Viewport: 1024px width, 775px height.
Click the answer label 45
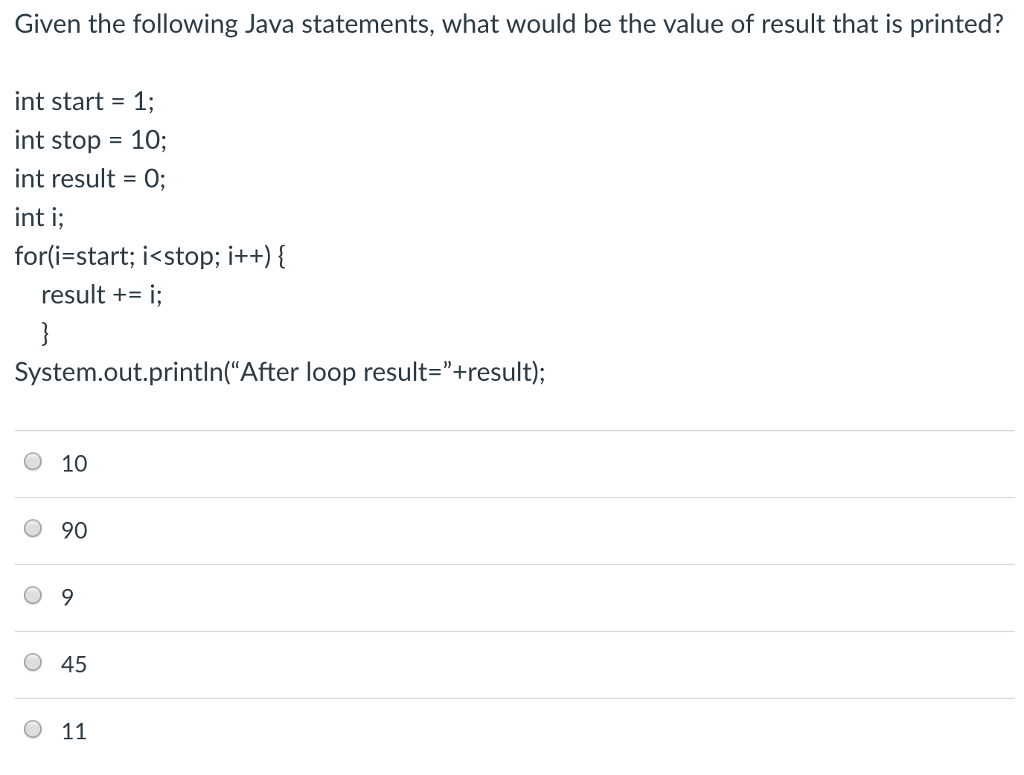pyautogui.click(x=73, y=663)
